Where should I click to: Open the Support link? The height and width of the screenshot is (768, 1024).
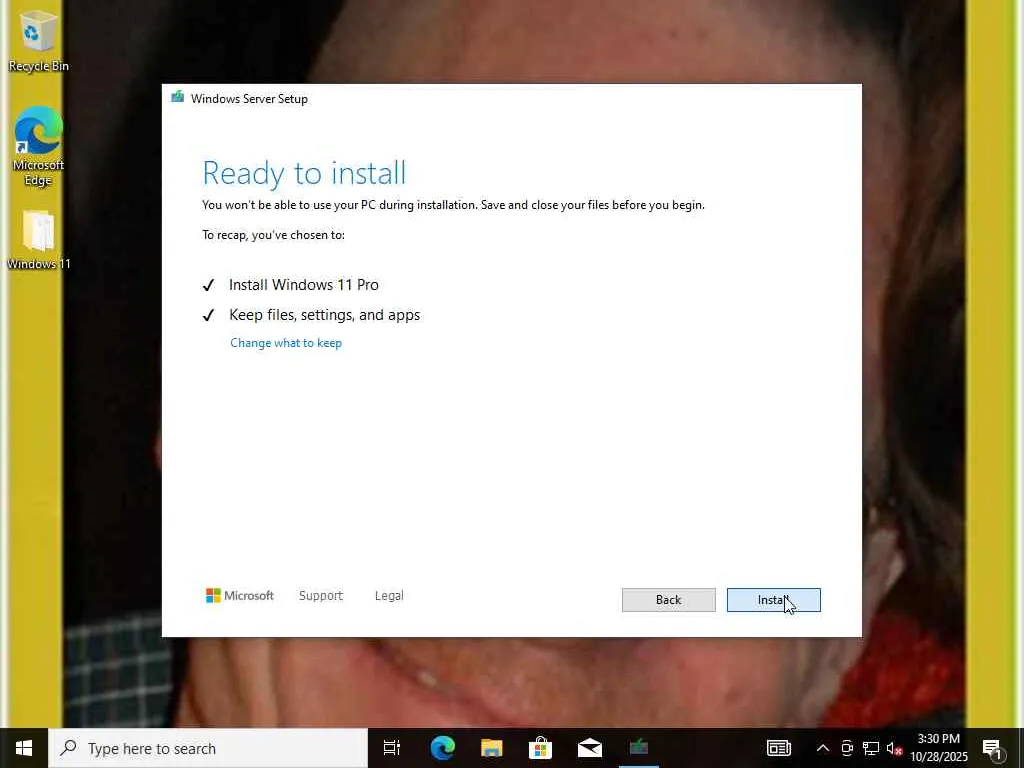coord(321,596)
